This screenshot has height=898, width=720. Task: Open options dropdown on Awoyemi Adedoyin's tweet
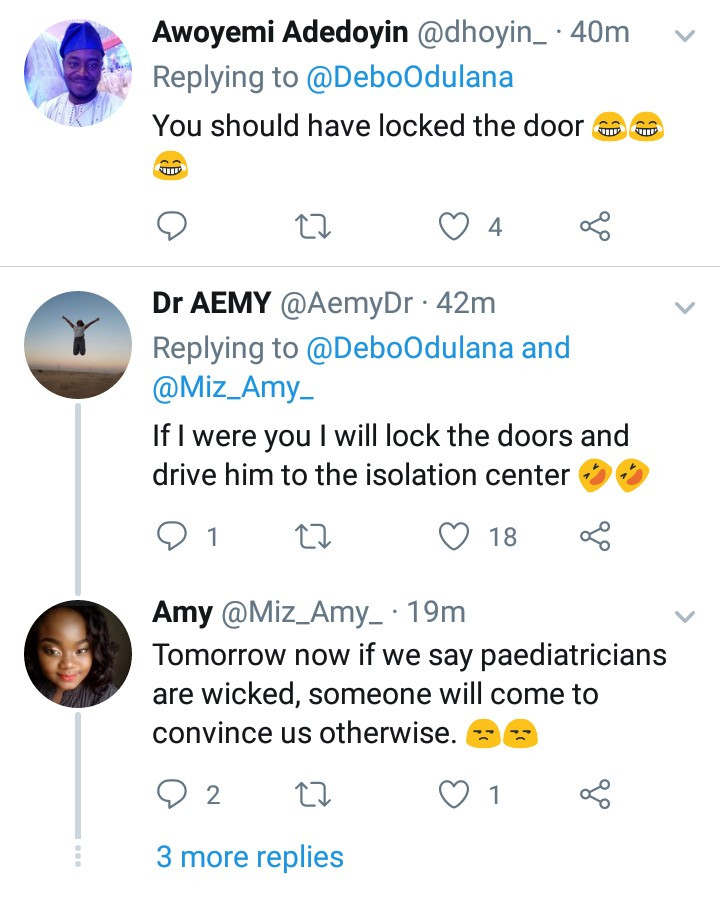(x=685, y=36)
